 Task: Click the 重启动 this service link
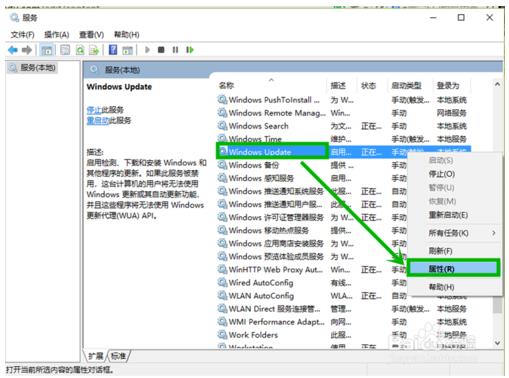click(x=98, y=120)
